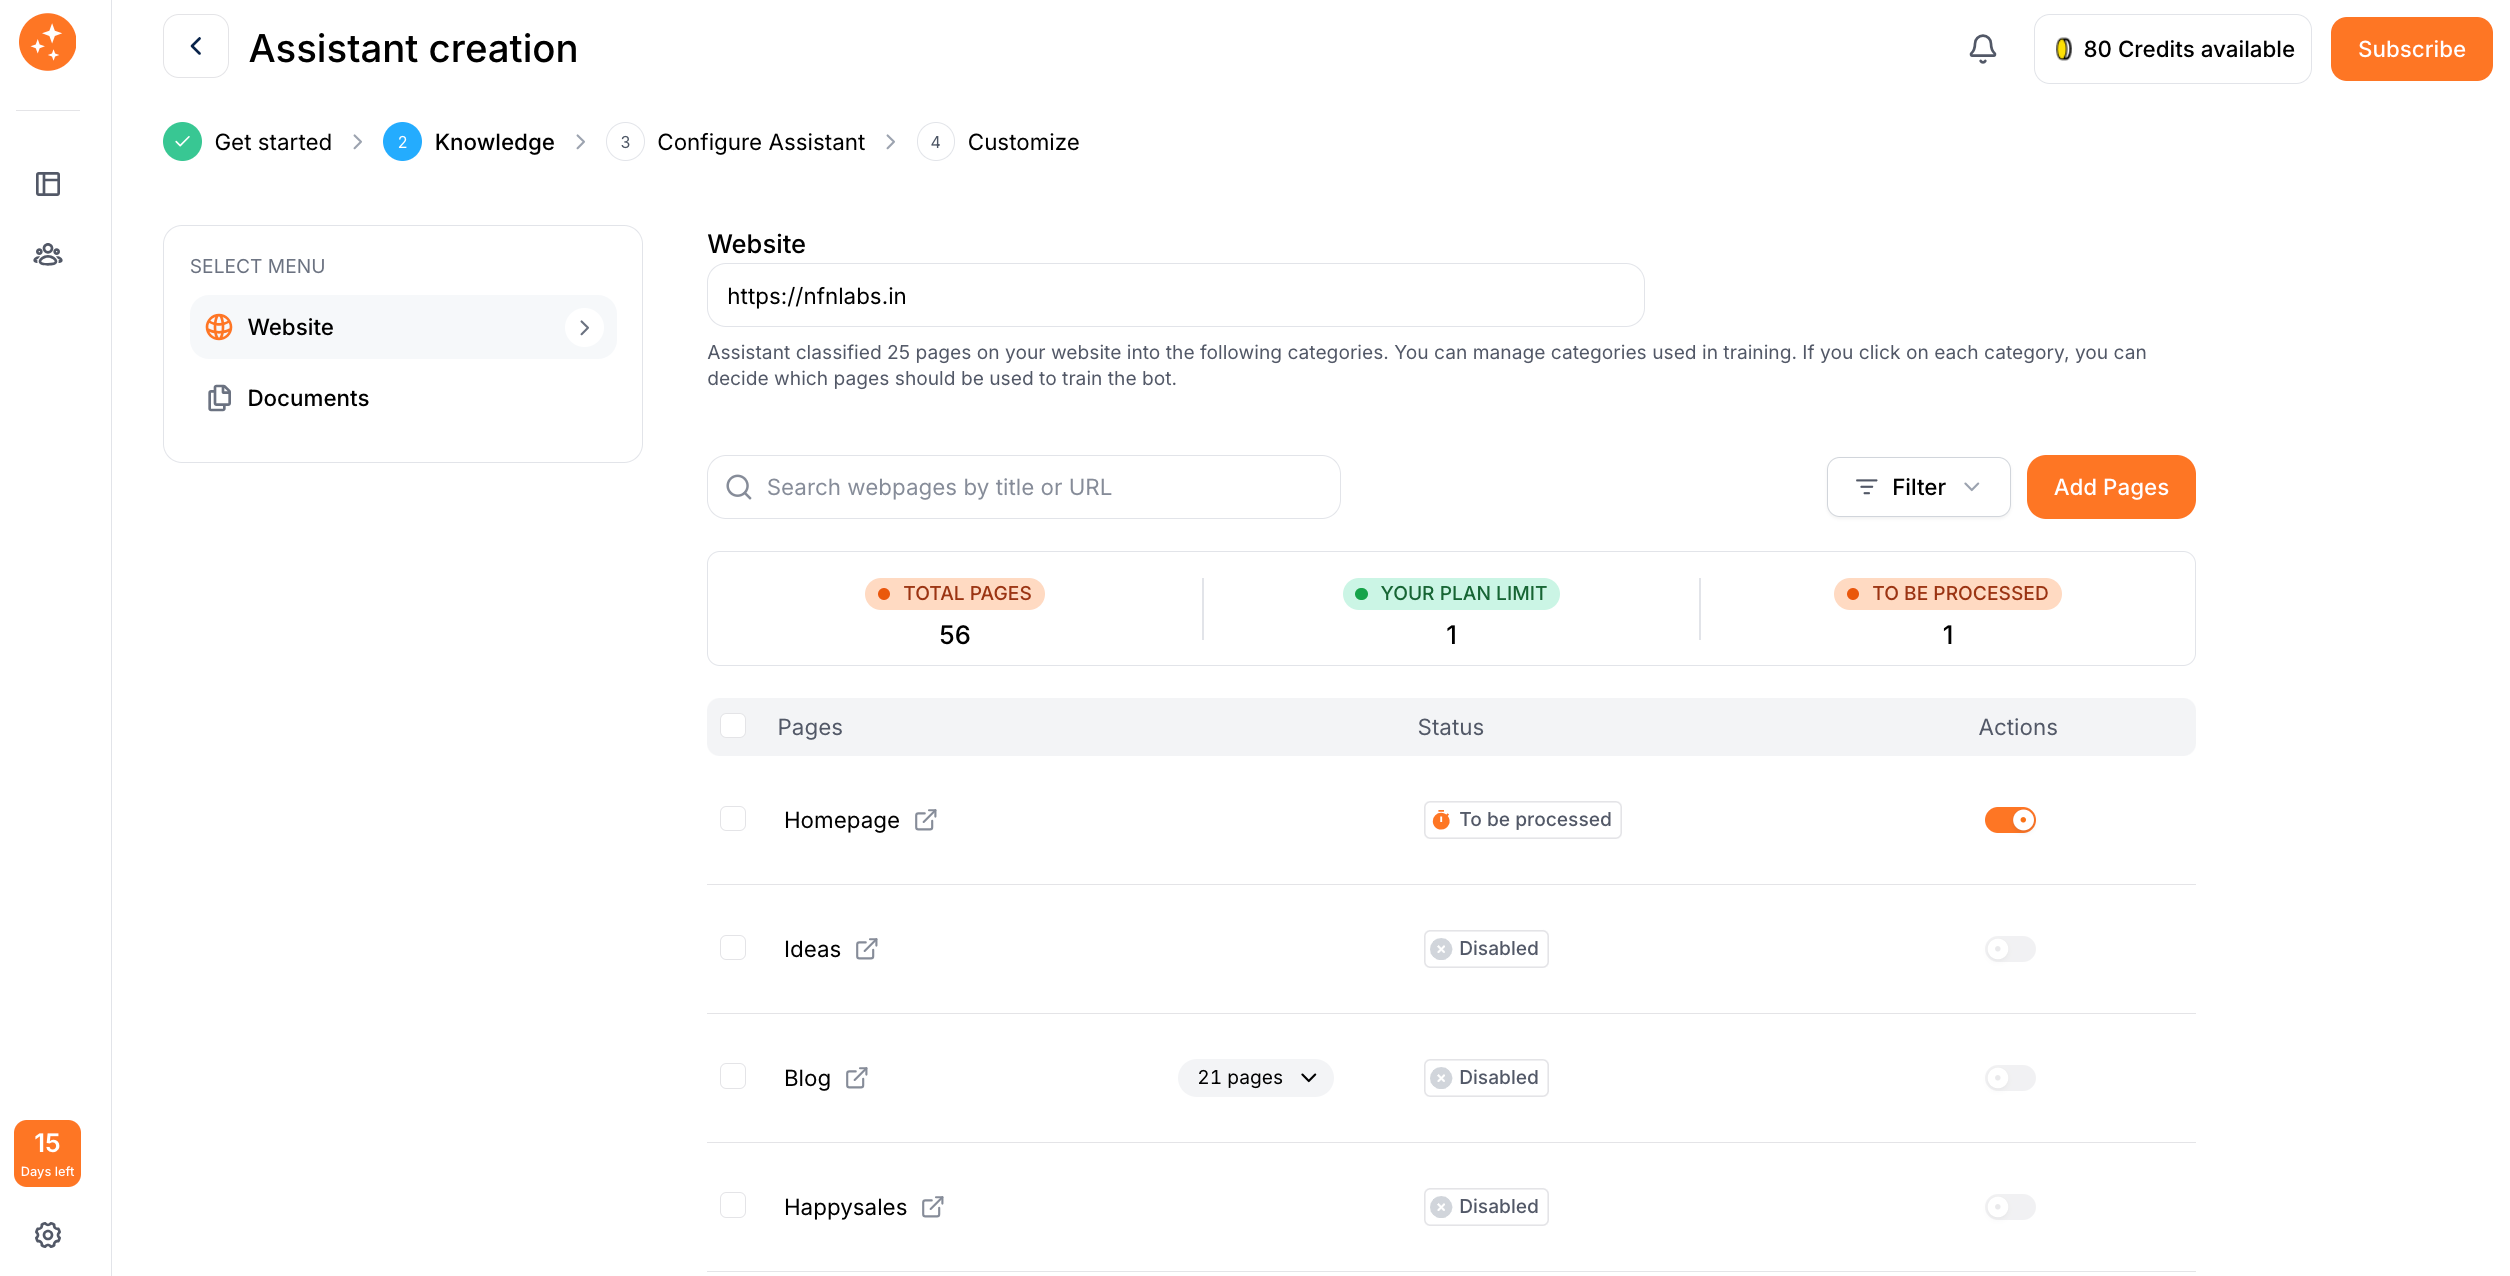Click the team members sidebar icon
The height and width of the screenshot is (1276, 2510).
tap(47, 255)
